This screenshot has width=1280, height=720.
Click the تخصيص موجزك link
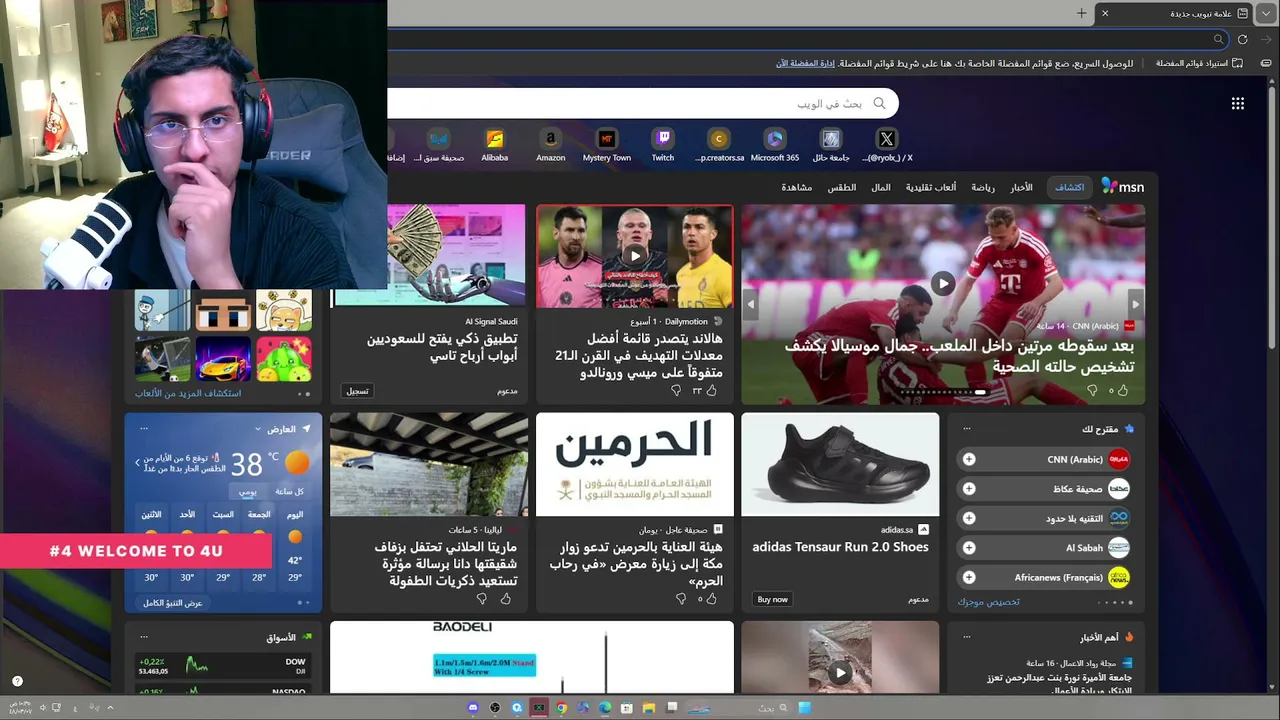[988, 601]
